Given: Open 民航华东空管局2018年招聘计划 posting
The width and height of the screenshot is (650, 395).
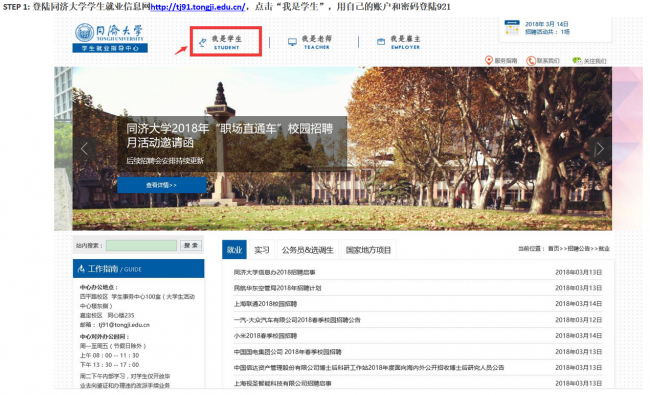Looking at the screenshot, I should (x=277, y=288).
